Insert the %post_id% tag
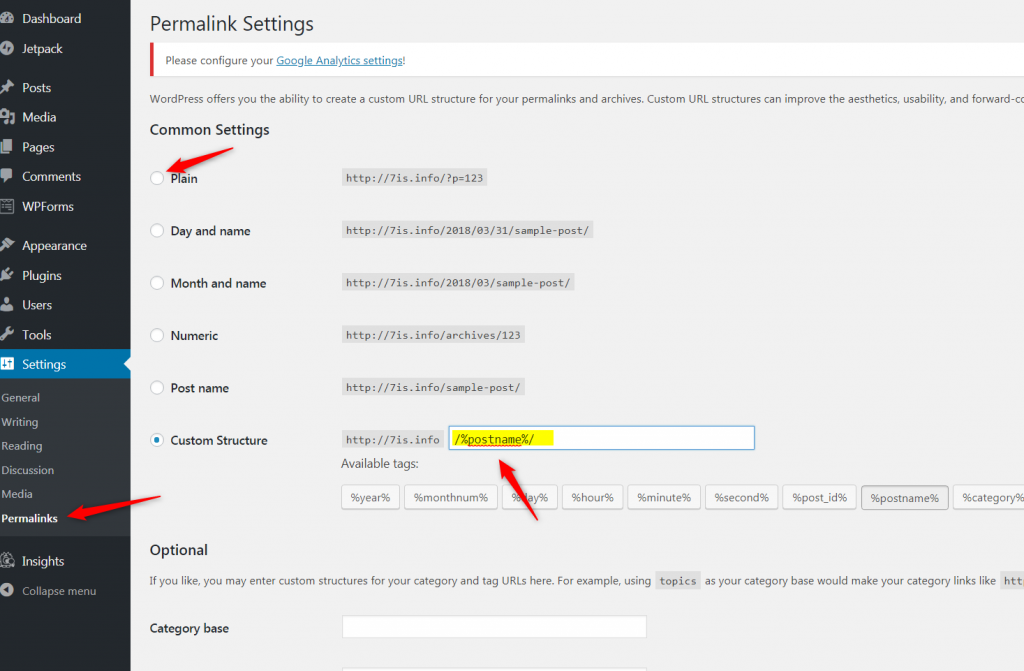 (x=819, y=497)
